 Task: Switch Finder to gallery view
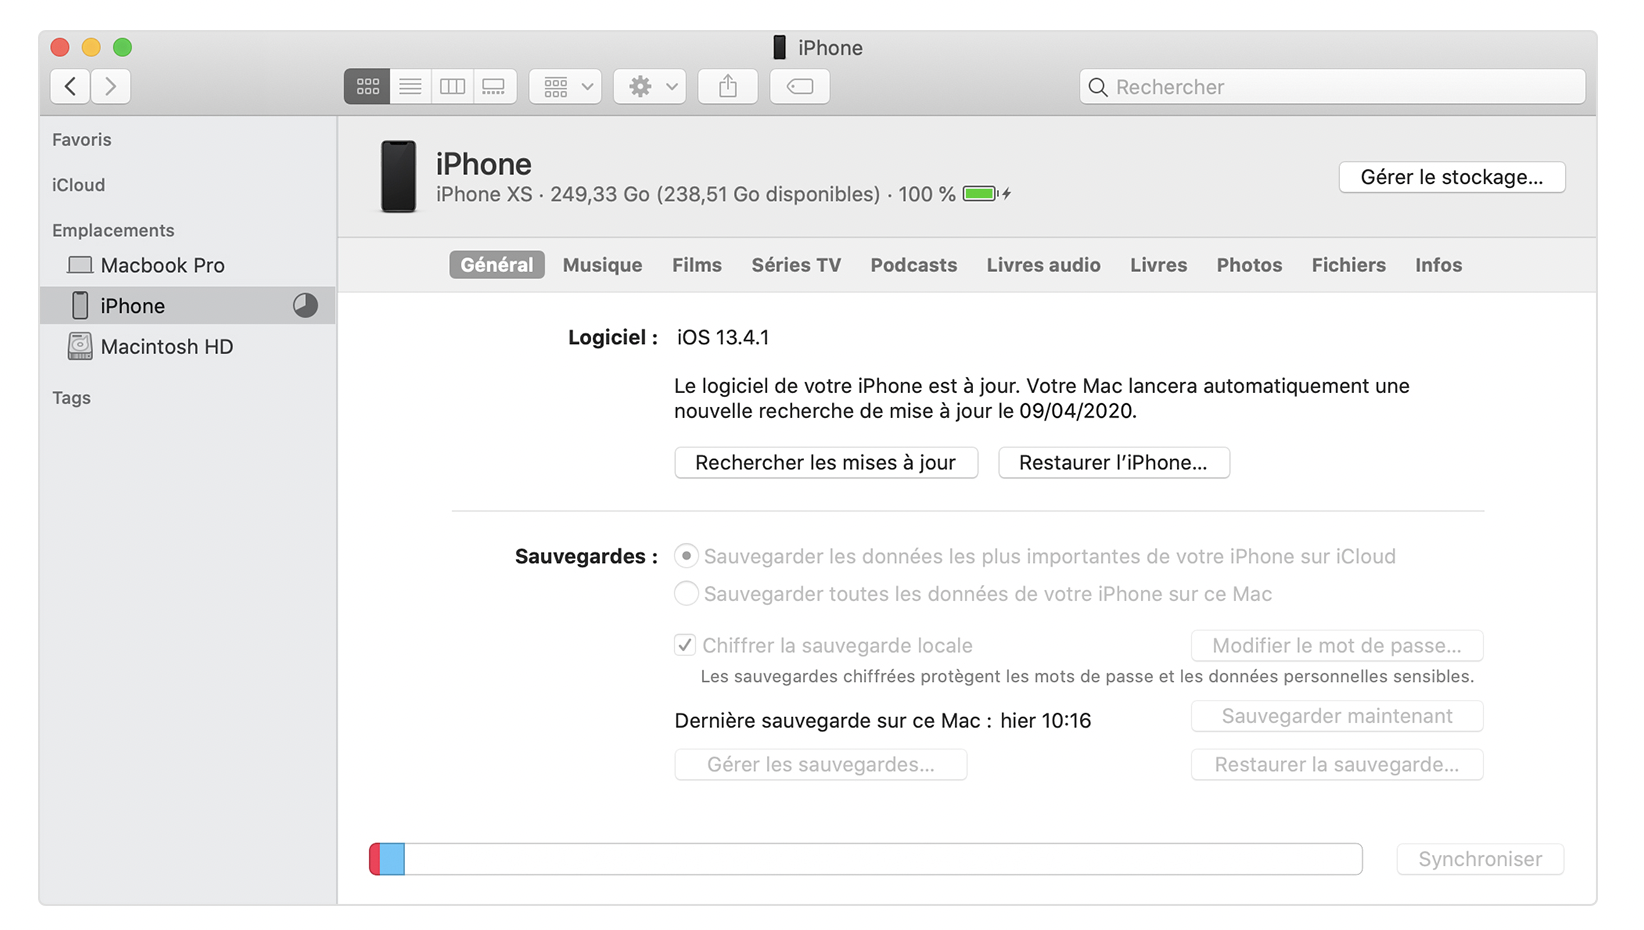click(494, 87)
